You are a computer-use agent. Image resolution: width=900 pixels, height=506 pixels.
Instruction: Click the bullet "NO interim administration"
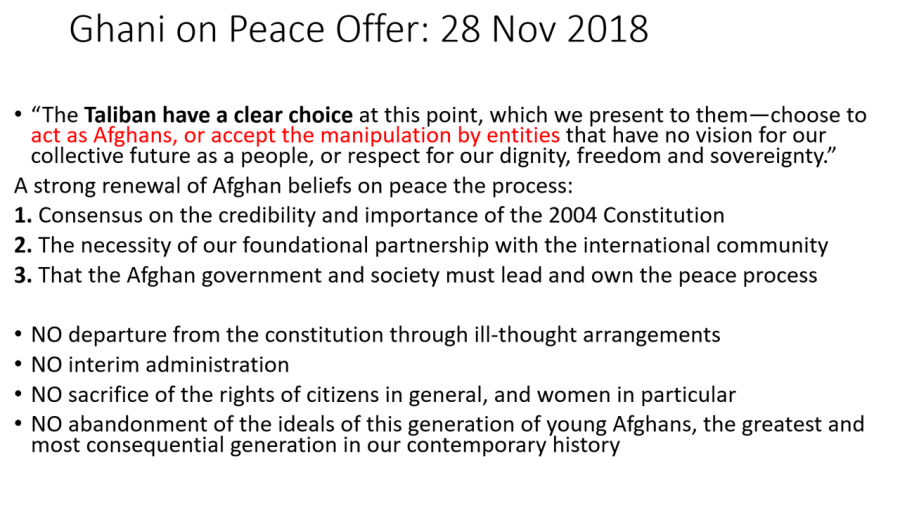point(160,364)
